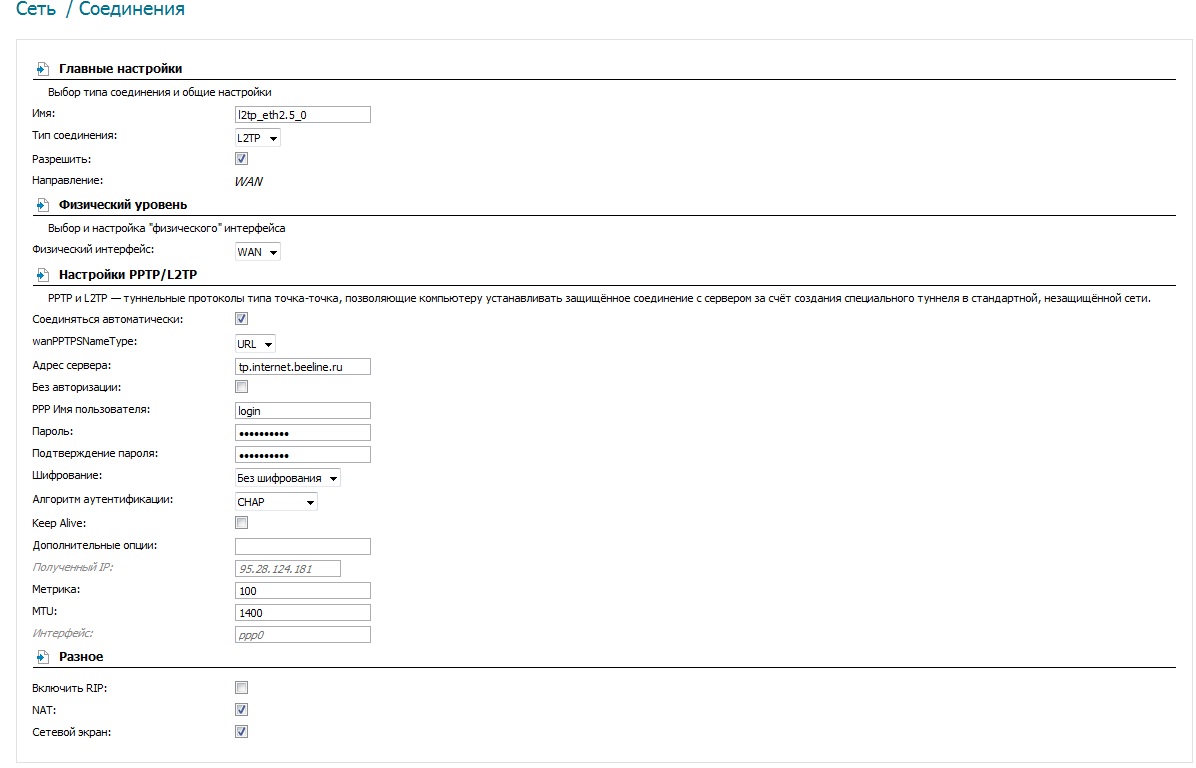The height and width of the screenshot is (768, 1196).
Task: Open the Алгоритм аутентификации CHAP dropdown
Action: click(276, 502)
